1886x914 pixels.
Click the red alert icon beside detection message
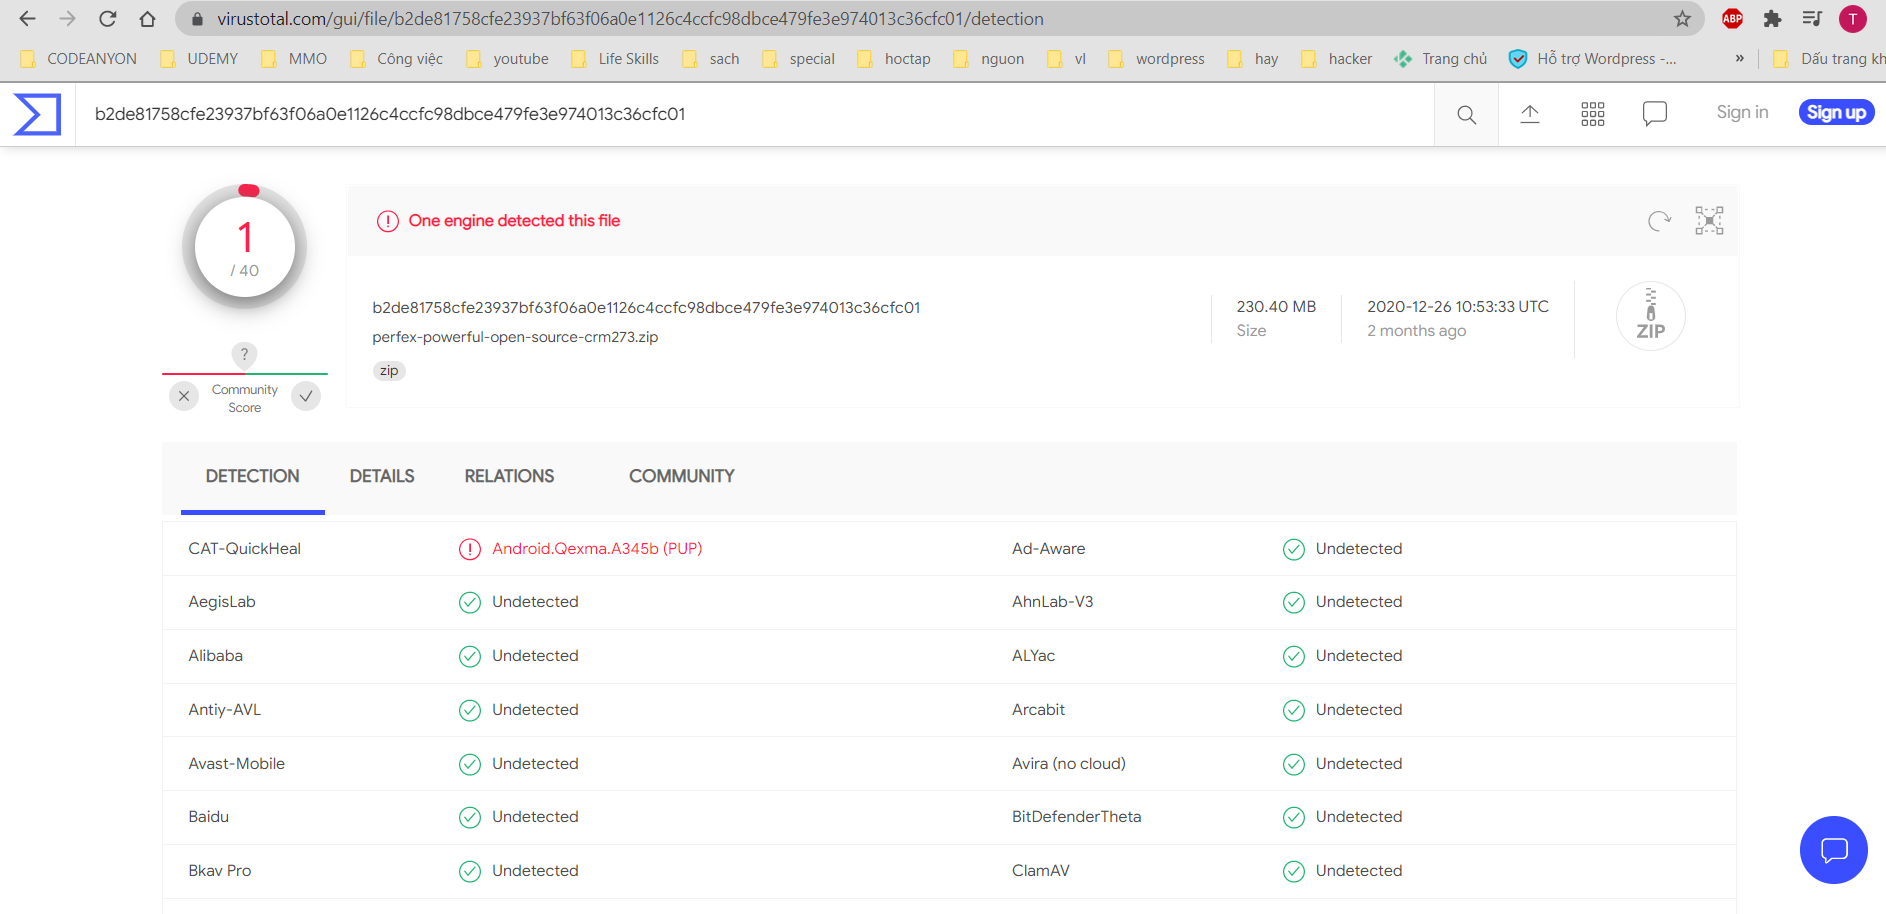tap(388, 221)
